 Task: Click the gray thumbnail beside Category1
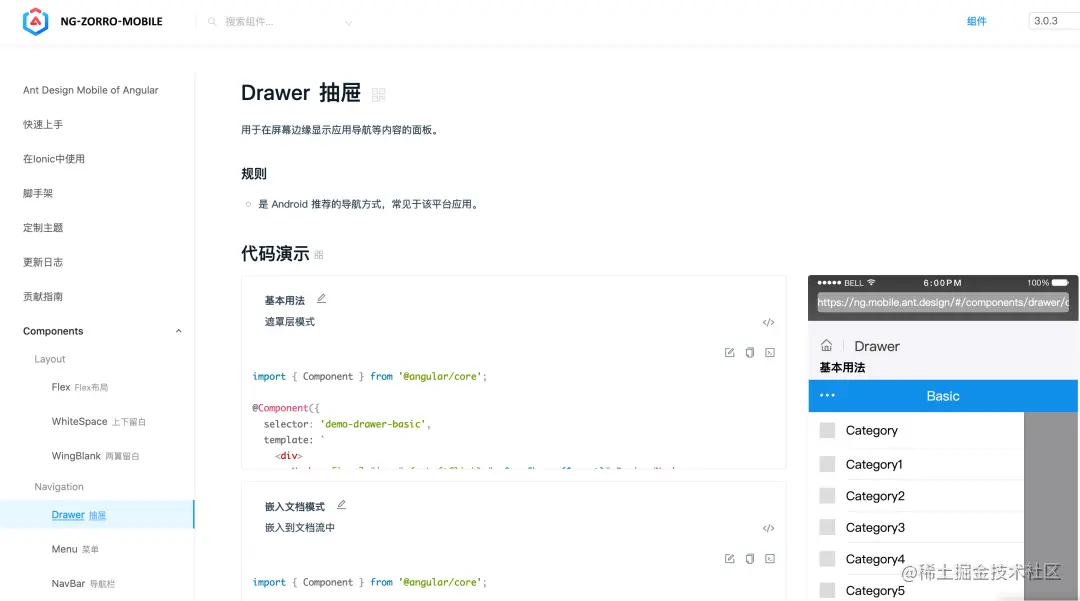tap(827, 464)
